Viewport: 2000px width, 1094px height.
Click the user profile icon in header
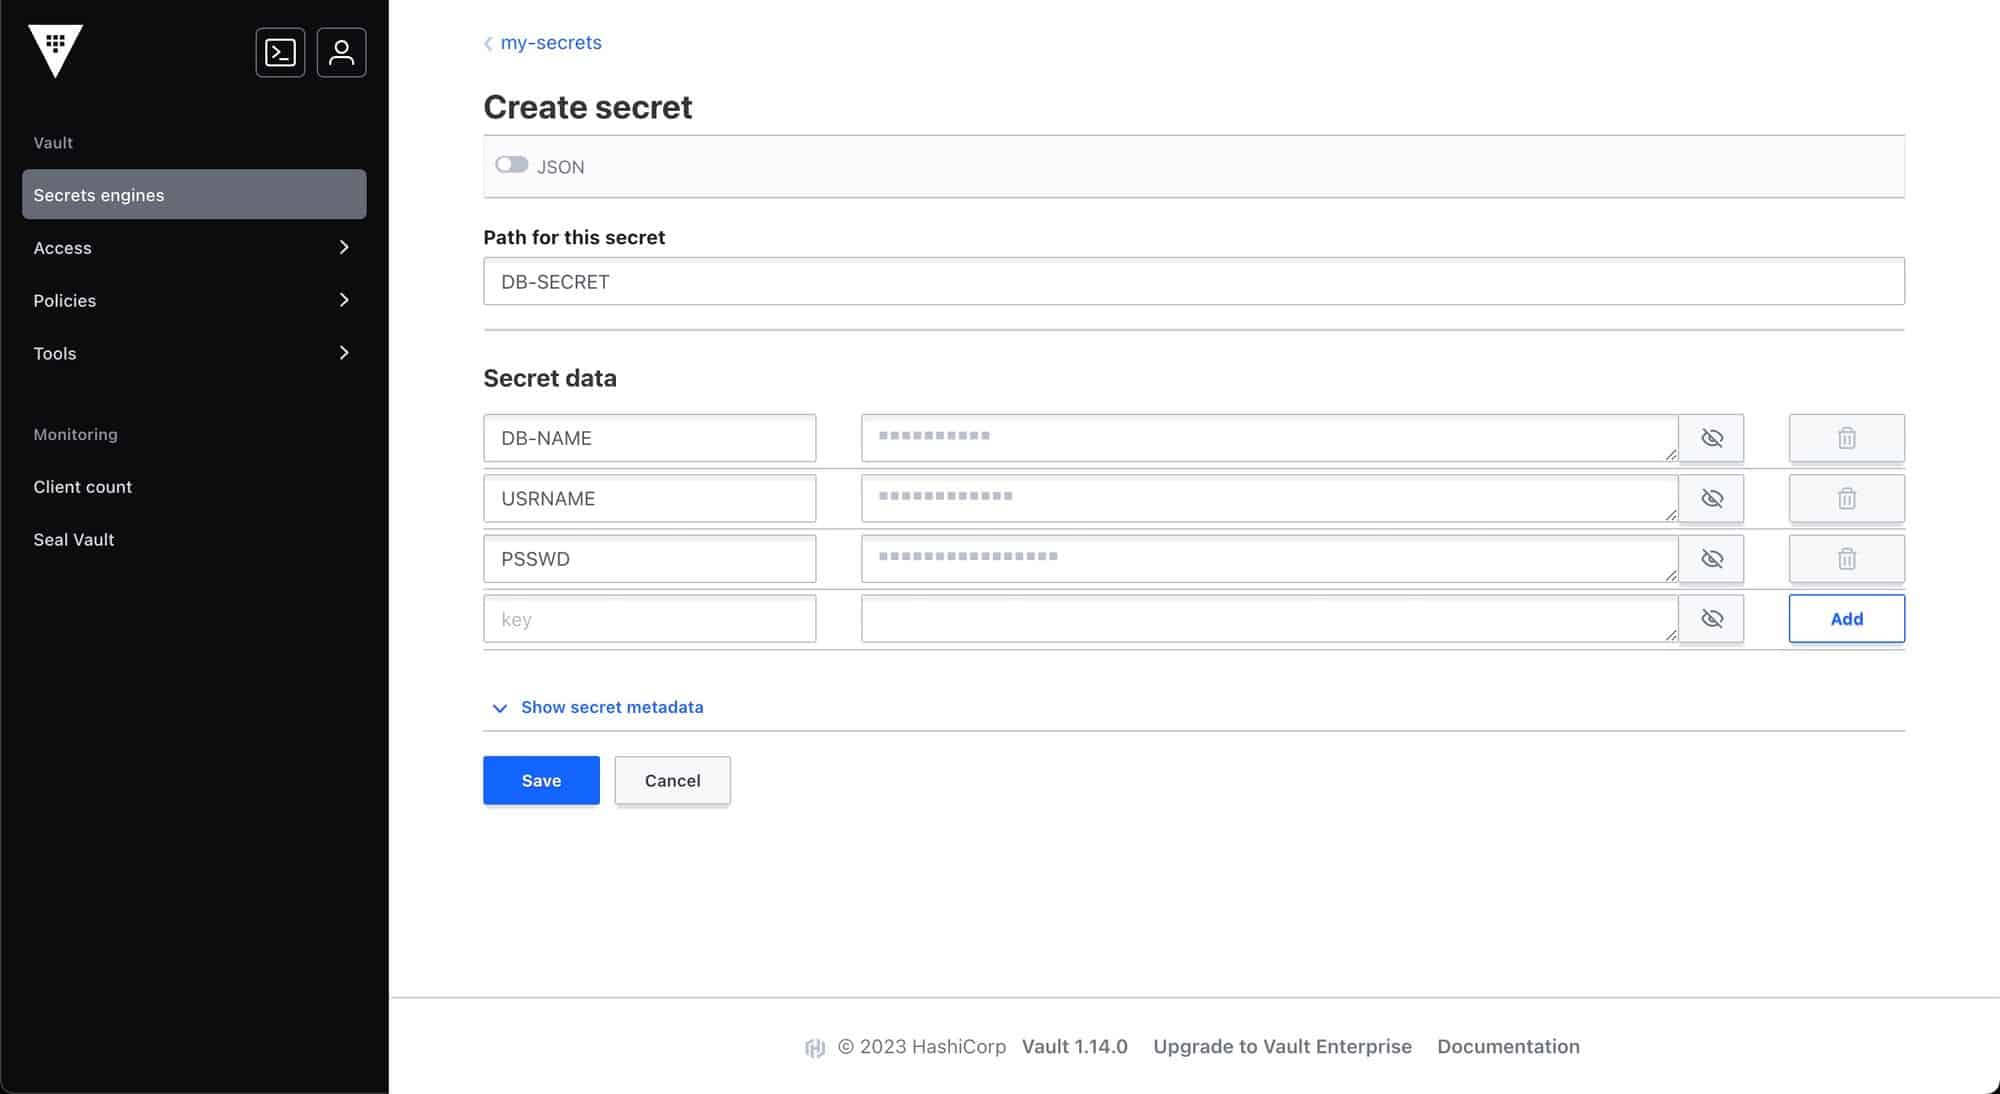342,51
